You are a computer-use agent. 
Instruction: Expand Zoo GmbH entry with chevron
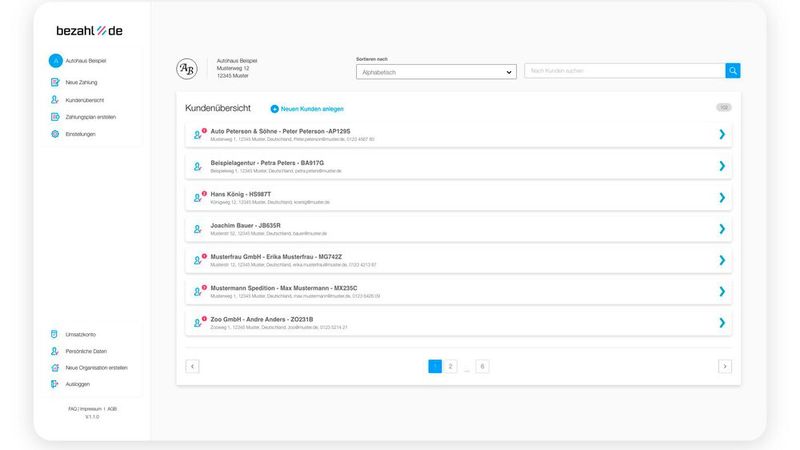(x=722, y=323)
